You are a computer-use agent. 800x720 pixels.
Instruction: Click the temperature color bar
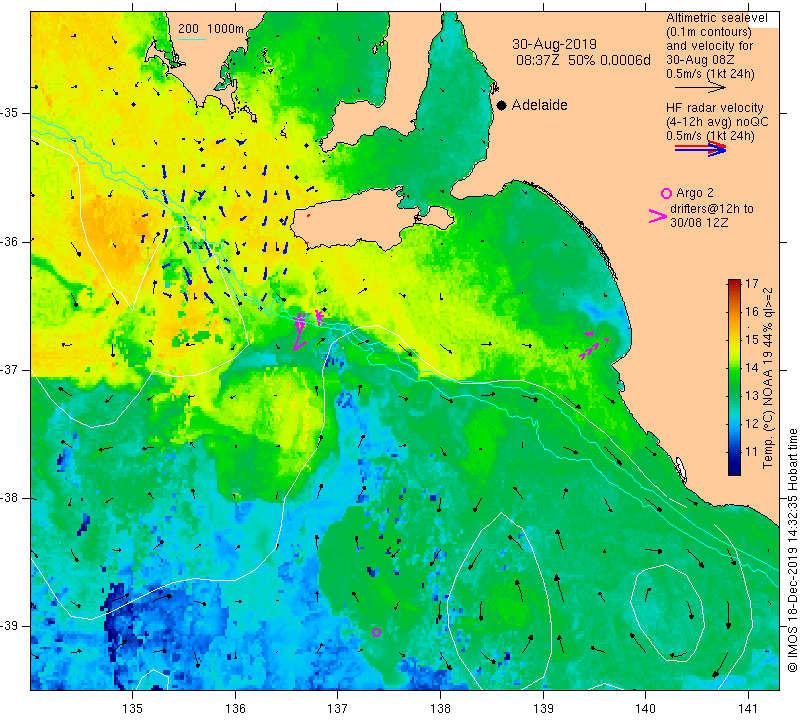point(734,378)
